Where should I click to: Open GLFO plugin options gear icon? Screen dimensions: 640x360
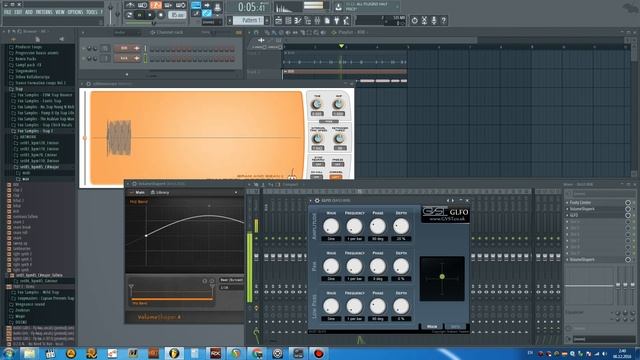317,200
